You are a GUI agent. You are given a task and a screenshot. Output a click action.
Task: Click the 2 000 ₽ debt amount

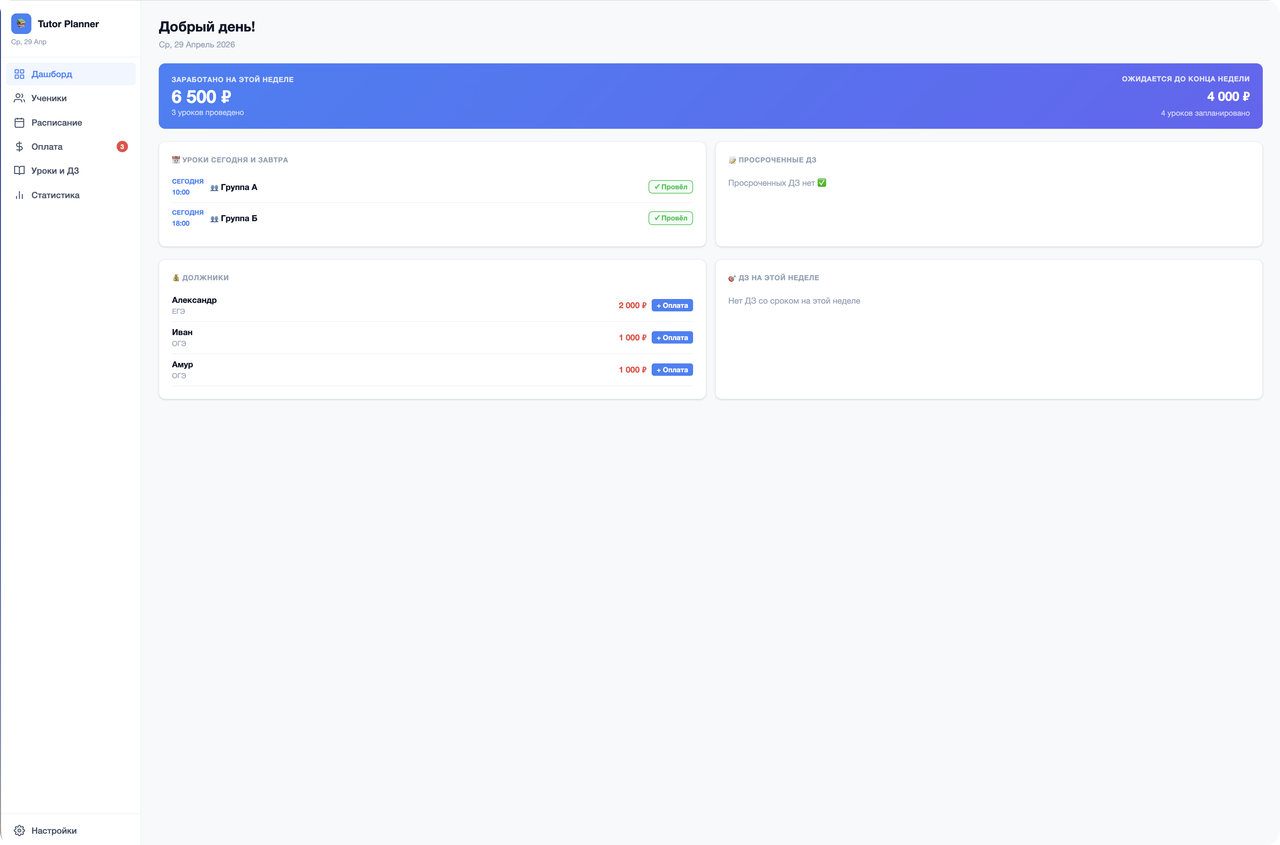coord(632,306)
